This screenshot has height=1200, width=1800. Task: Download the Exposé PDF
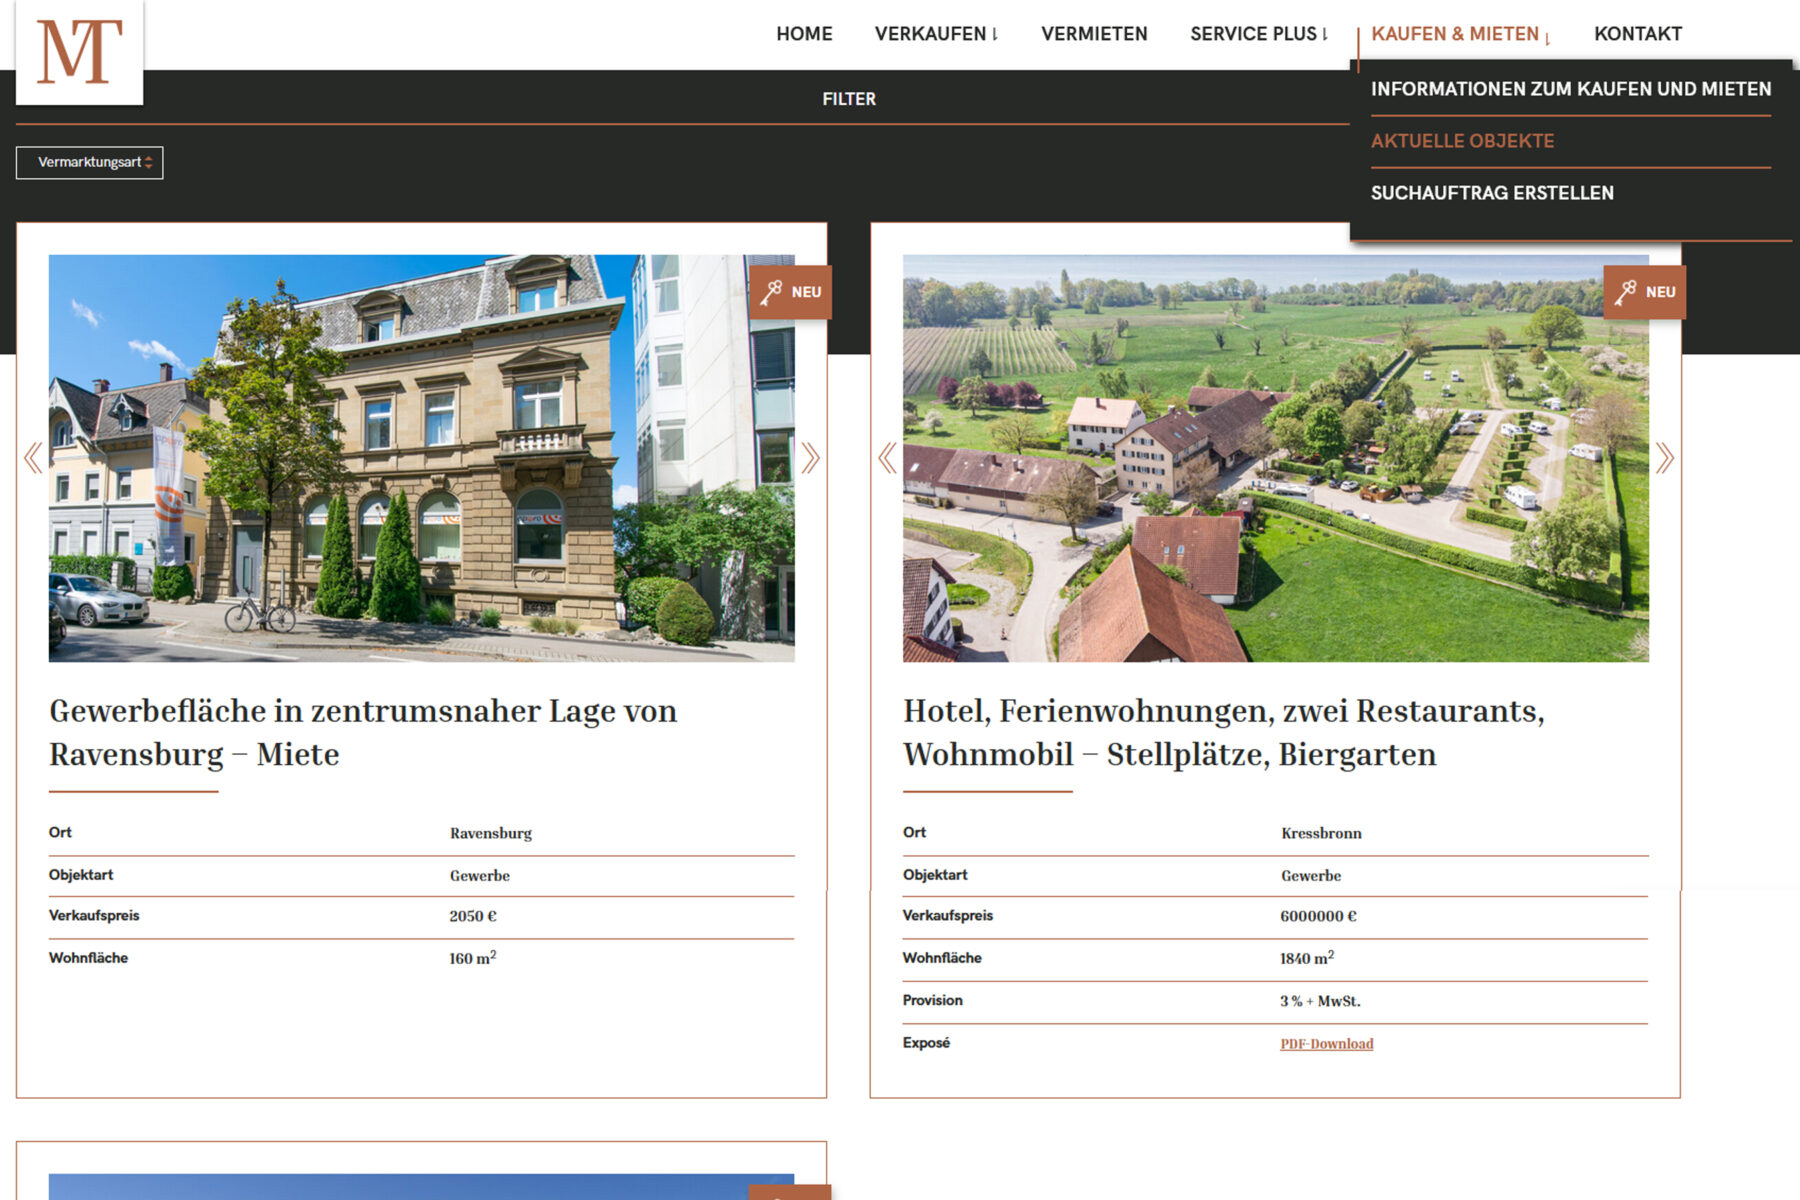coord(1326,1044)
